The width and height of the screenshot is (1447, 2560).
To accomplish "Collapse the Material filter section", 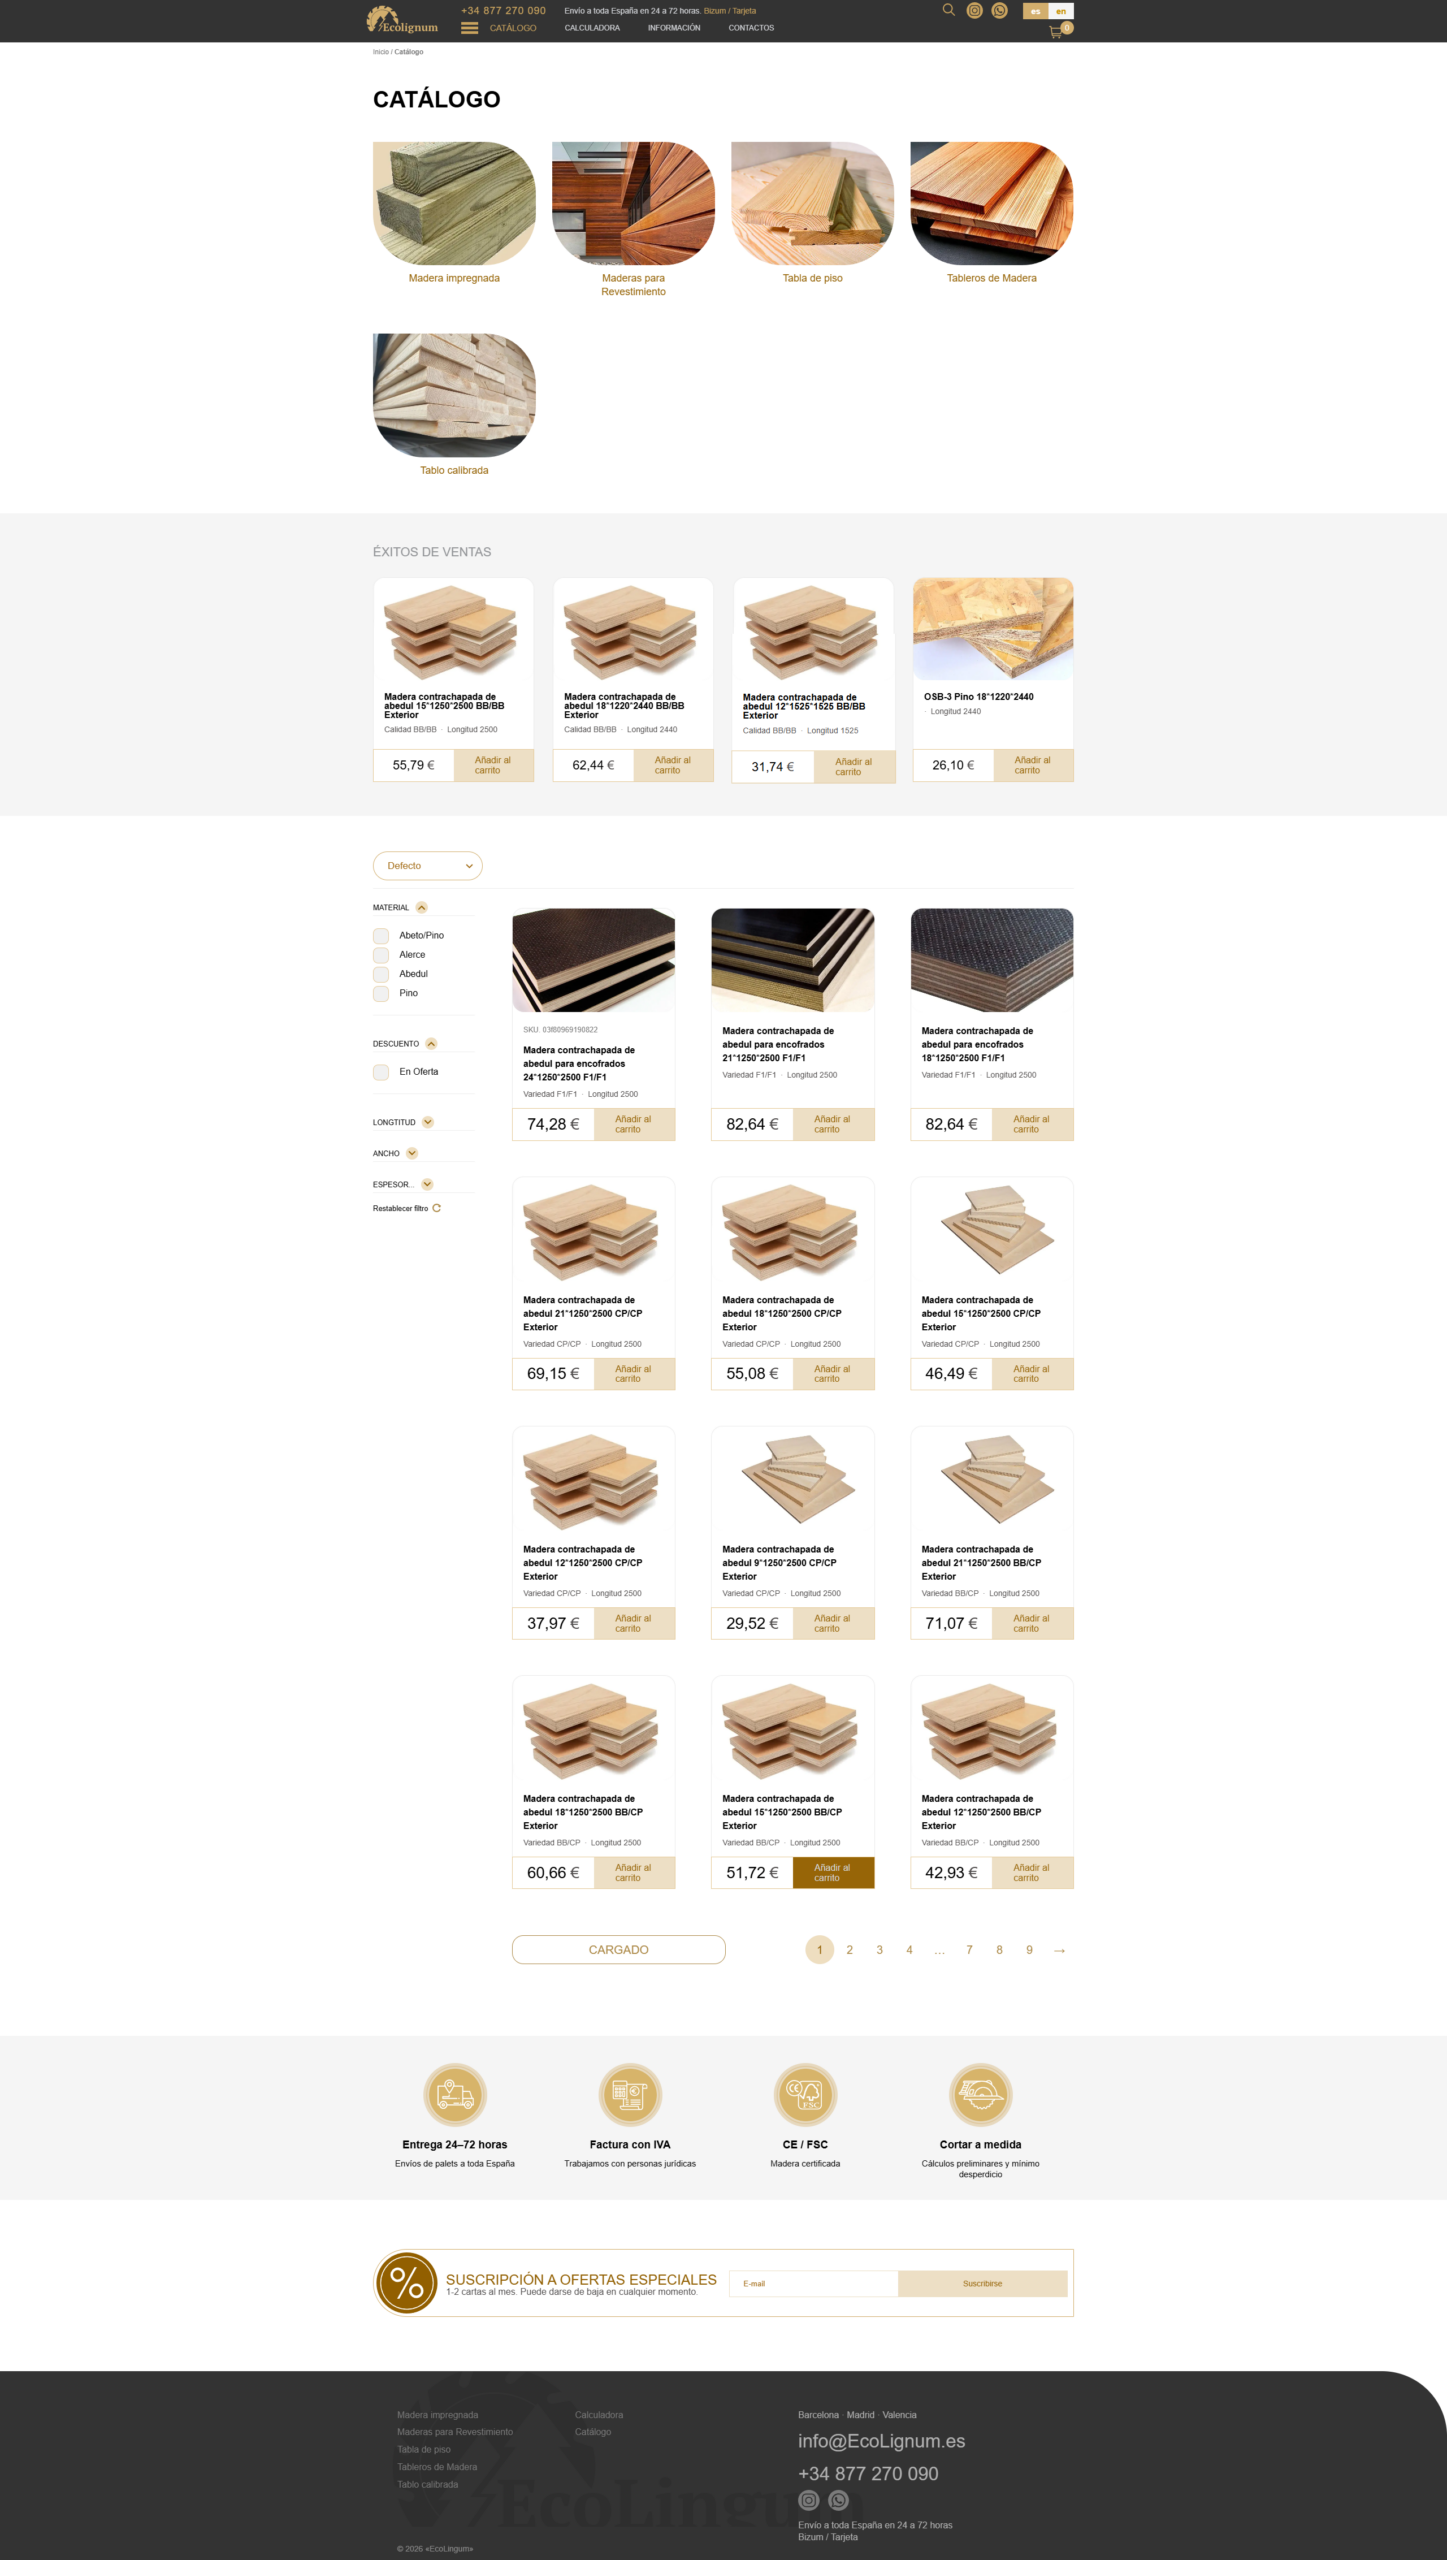I will (x=422, y=908).
